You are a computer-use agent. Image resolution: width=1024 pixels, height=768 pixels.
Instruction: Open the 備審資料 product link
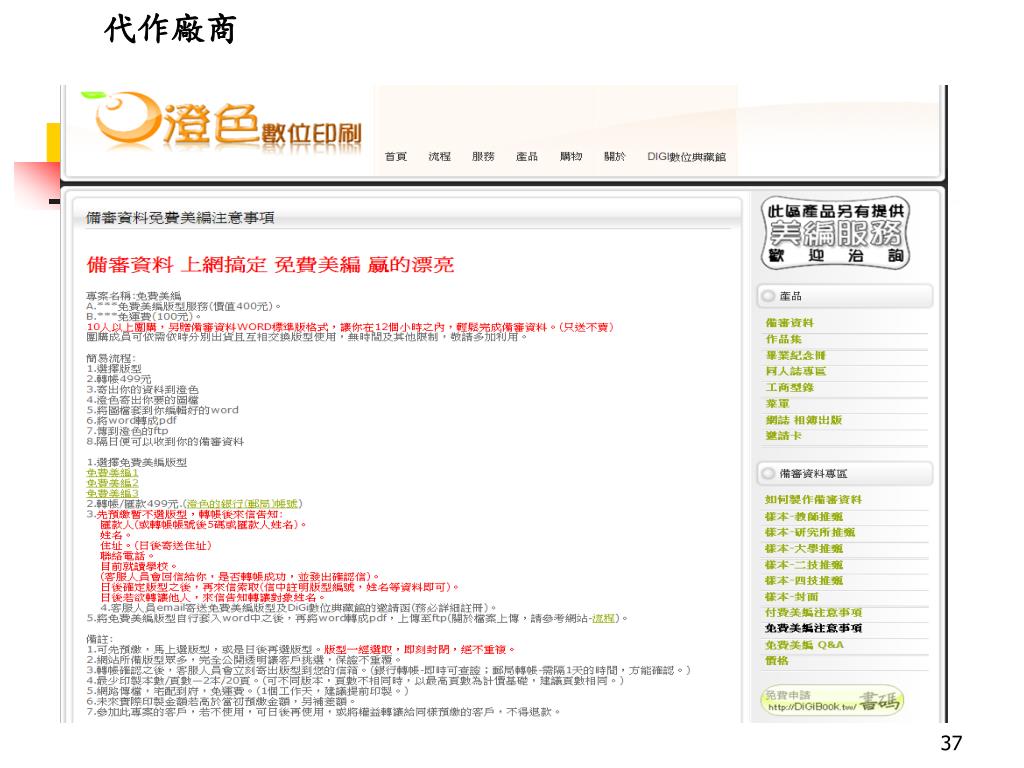point(790,323)
